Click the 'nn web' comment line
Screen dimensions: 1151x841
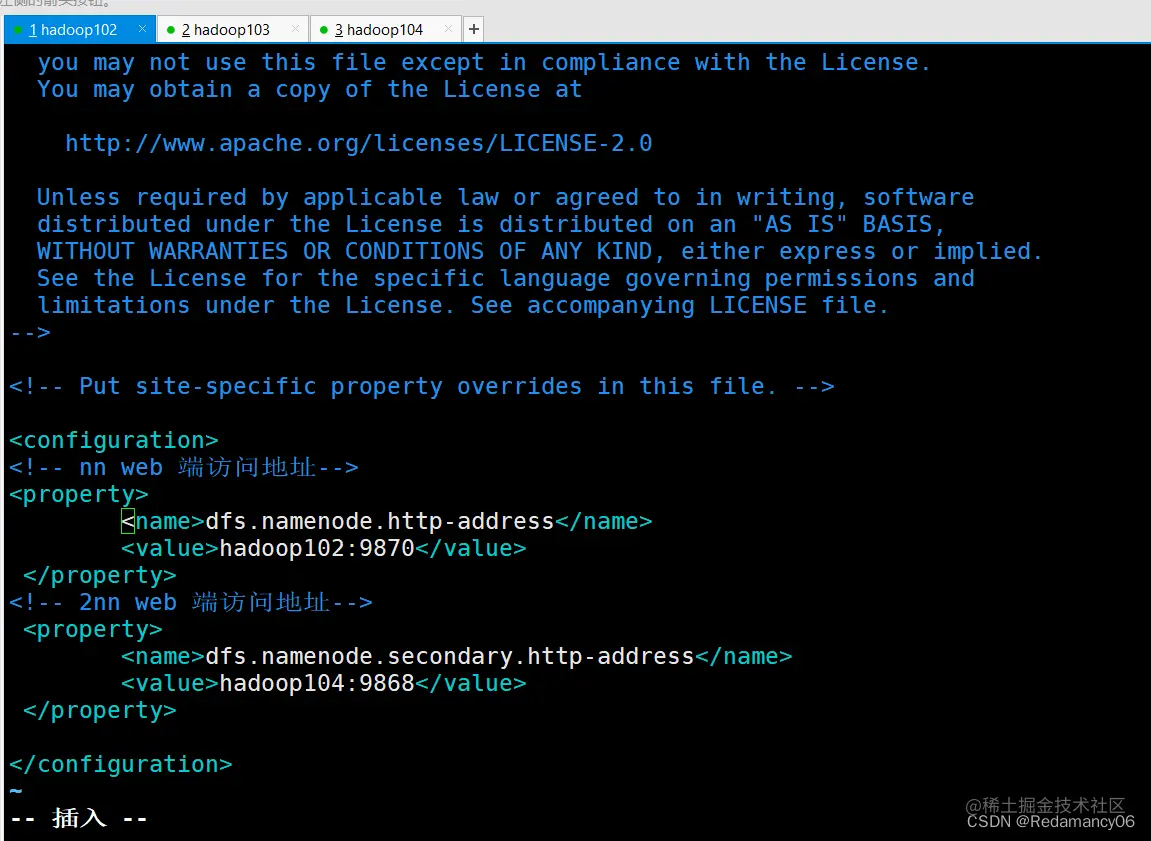[184, 467]
